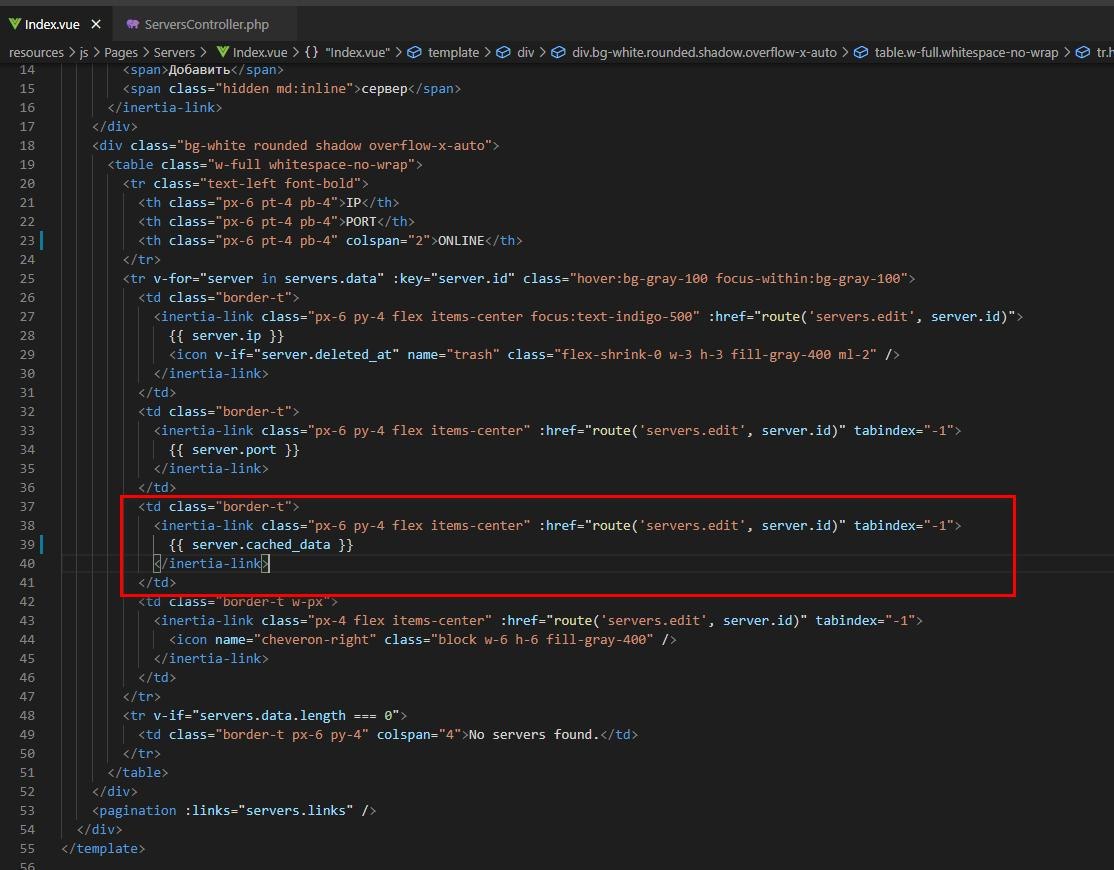Image resolution: width=1114 pixels, height=870 pixels.
Task: Click colspan="2" attribute on line 23
Action: tap(389, 241)
